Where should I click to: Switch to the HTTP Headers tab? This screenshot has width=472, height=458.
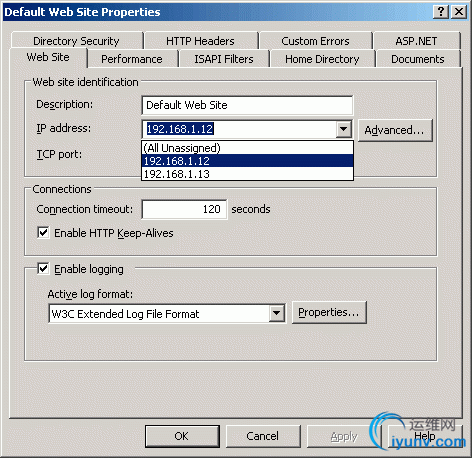200,41
